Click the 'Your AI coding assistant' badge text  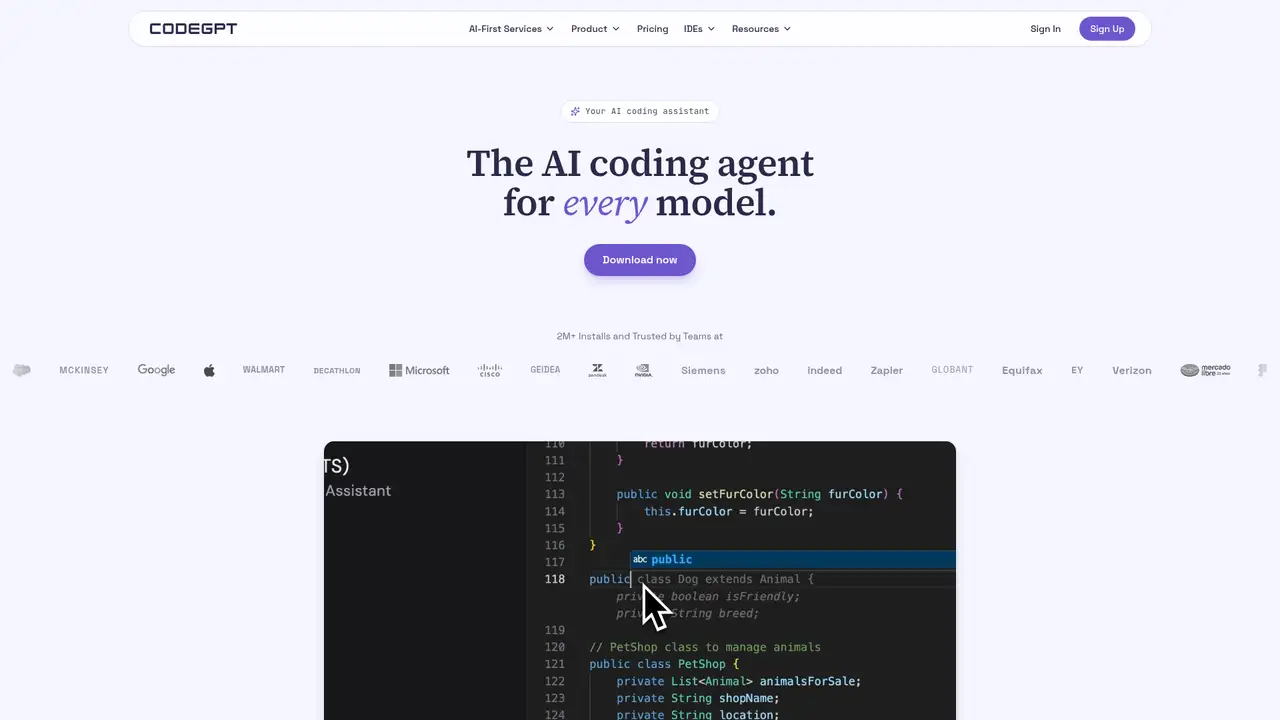(647, 111)
